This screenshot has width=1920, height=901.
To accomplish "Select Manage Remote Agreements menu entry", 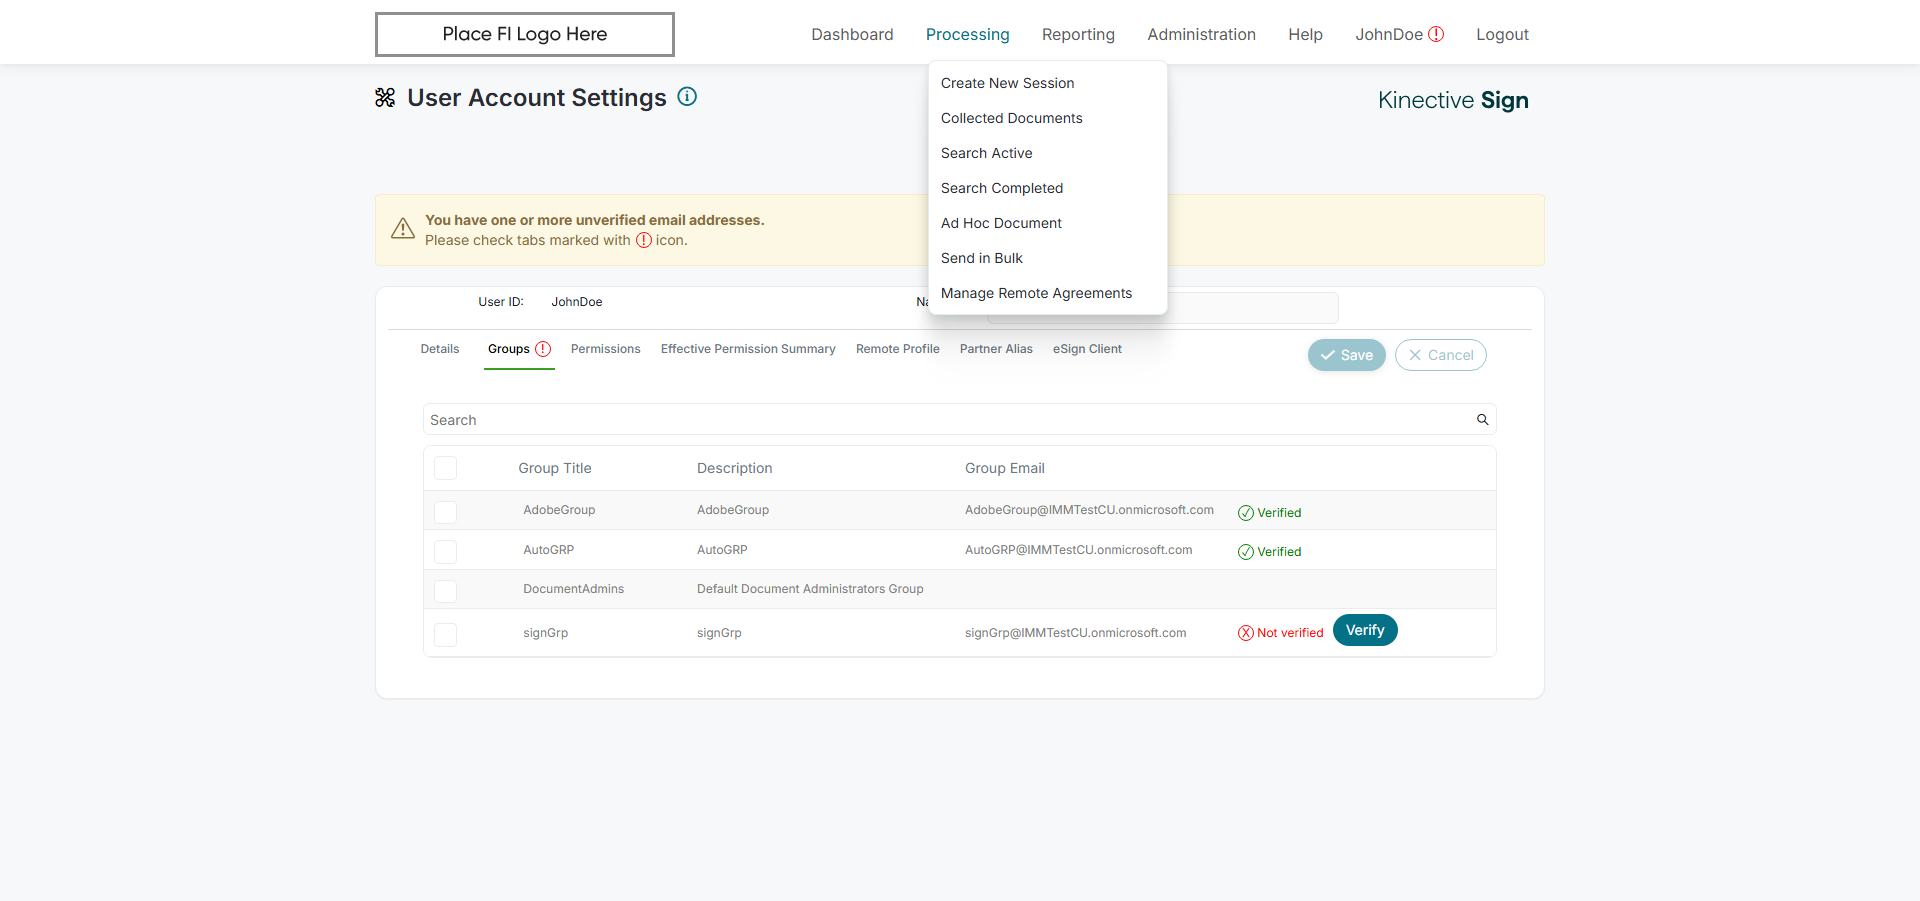I will coord(1036,293).
